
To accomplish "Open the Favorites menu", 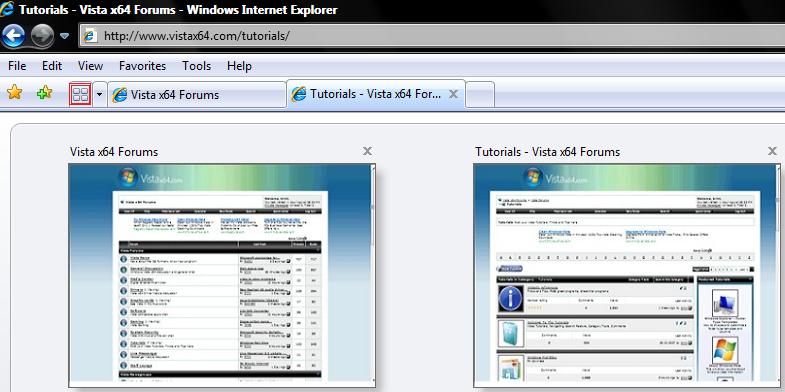I will [x=142, y=66].
